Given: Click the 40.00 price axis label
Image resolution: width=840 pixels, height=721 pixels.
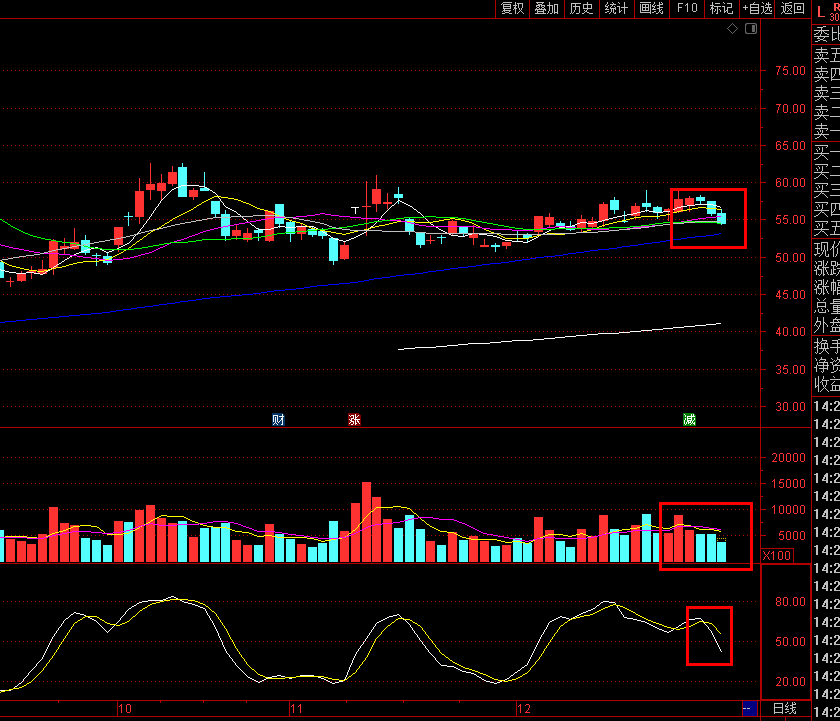Looking at the screenshot, I should click(790, 332).
